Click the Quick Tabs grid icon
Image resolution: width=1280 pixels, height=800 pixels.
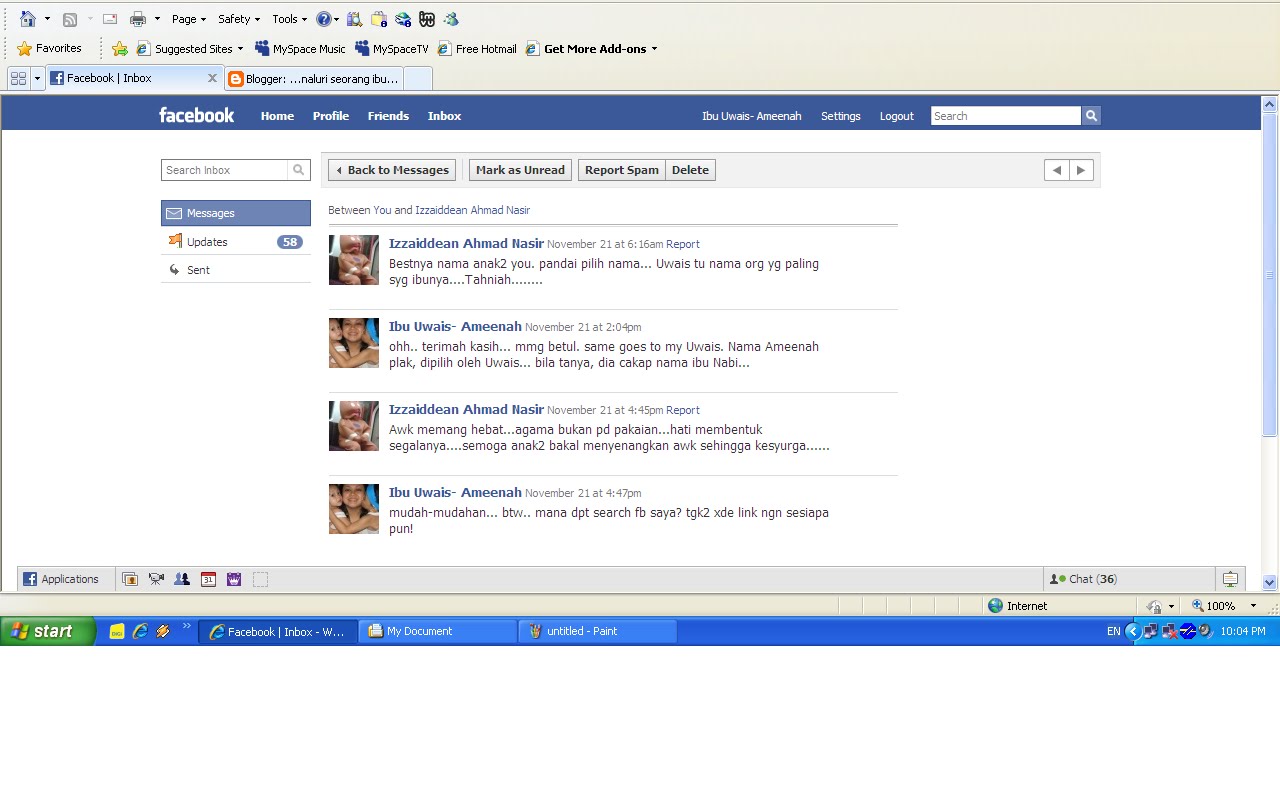point(18,78)
